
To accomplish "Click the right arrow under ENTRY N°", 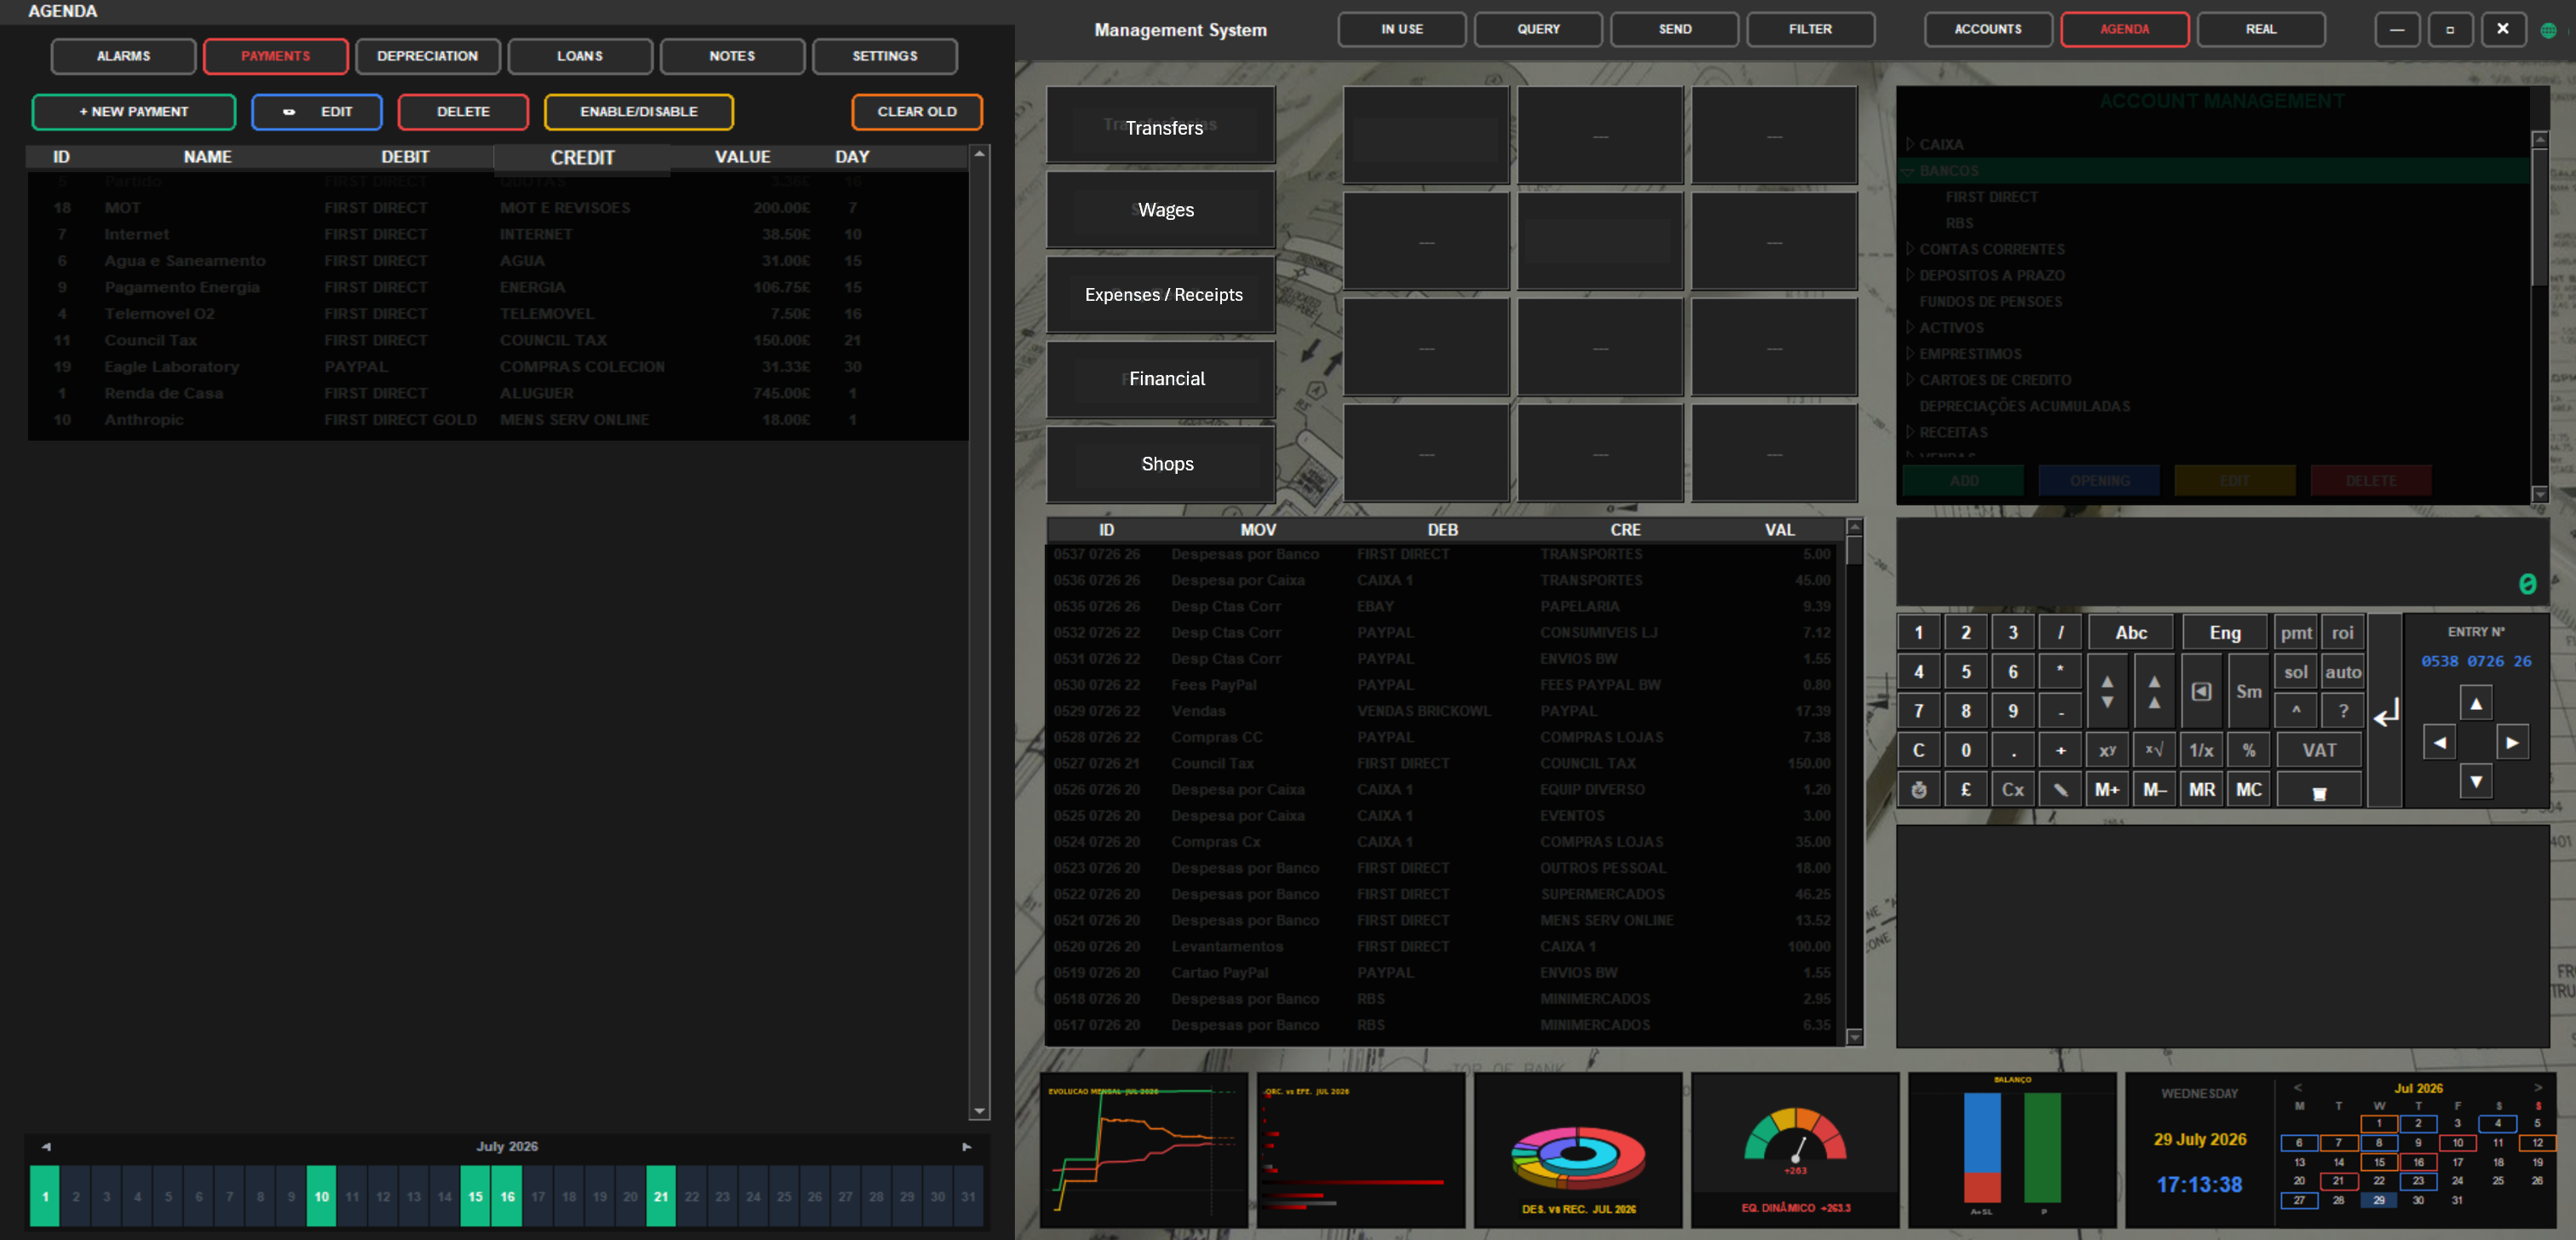I will pos(2511,742).
